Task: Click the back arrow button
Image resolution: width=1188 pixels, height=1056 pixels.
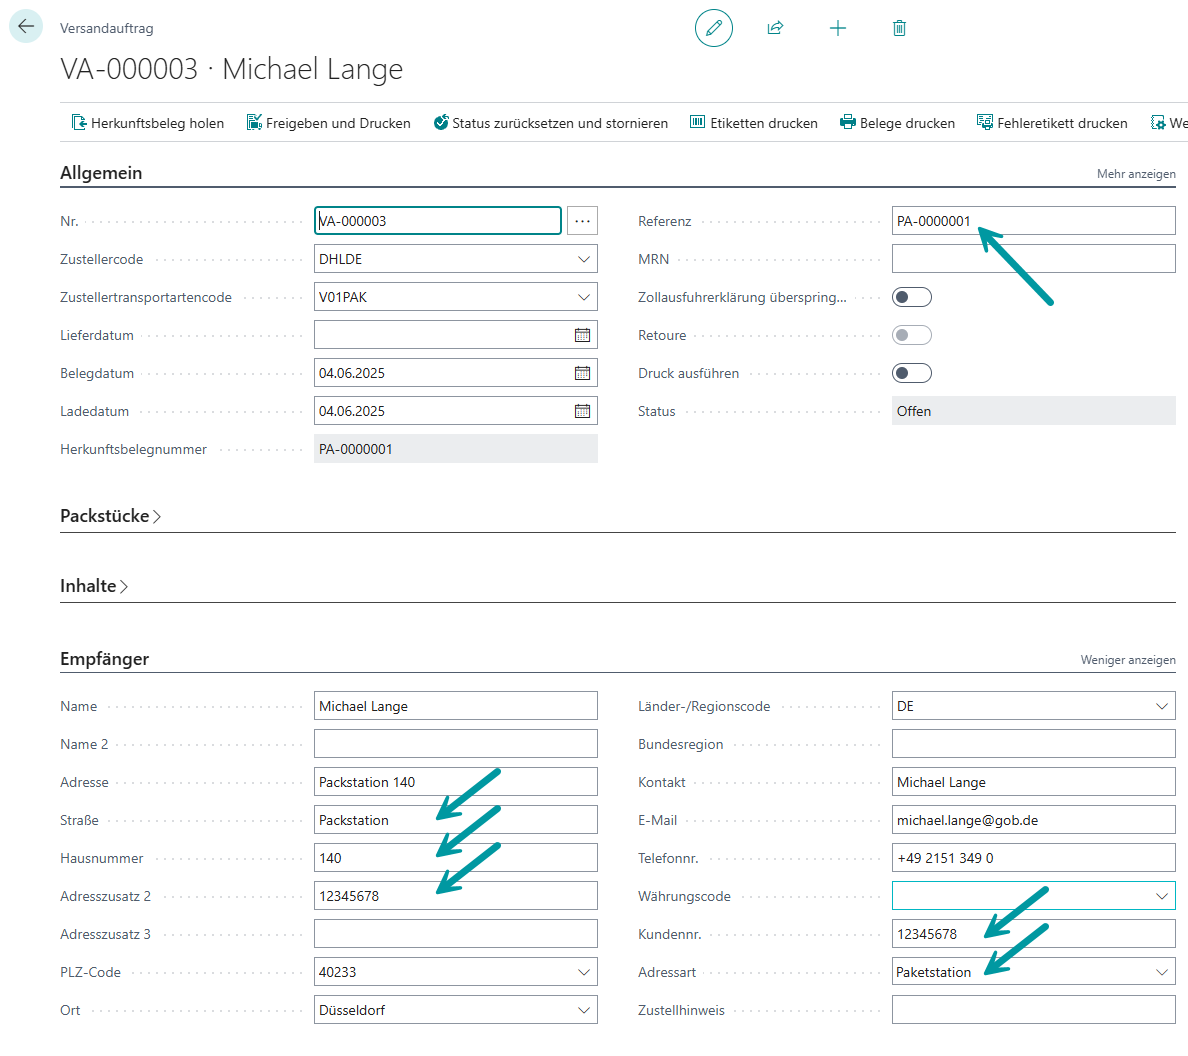Action: click(x=26, y=27)
